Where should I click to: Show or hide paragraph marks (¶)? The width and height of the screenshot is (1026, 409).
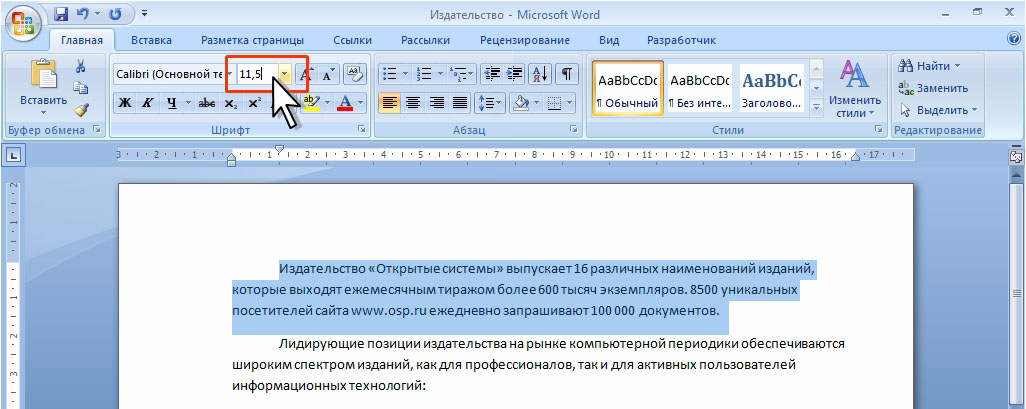tap(567, 74)
